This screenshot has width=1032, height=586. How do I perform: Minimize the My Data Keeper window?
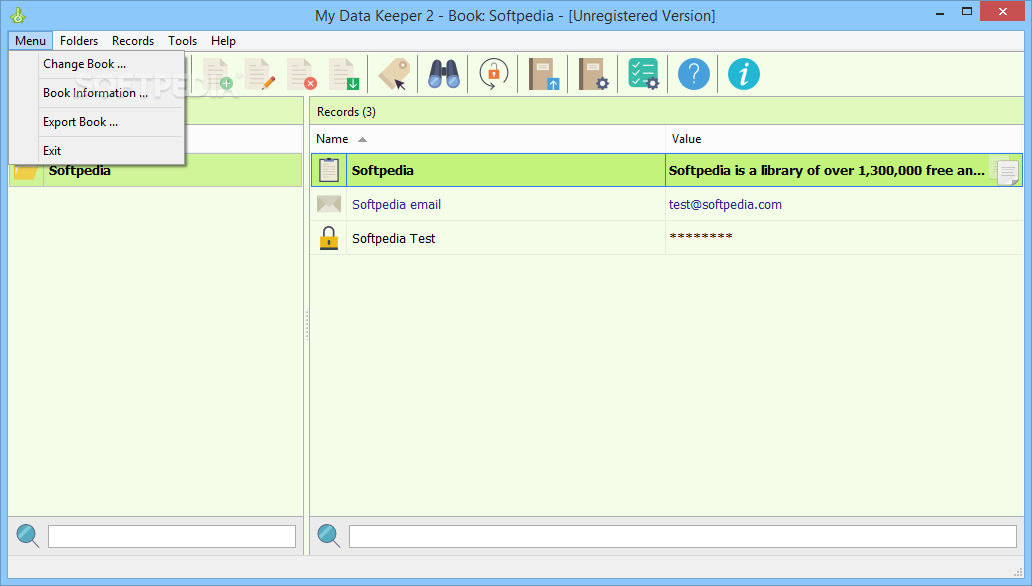940,13
